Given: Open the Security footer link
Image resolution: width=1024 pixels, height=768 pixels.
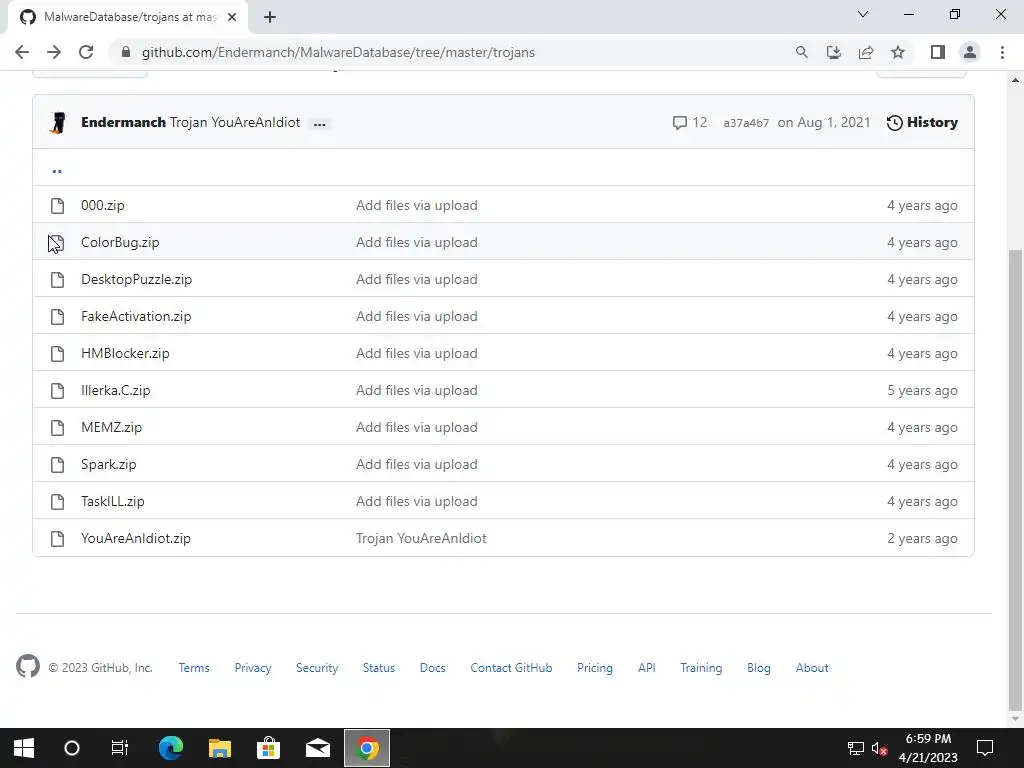Looking at the screenshot, I should coord(317,667).
